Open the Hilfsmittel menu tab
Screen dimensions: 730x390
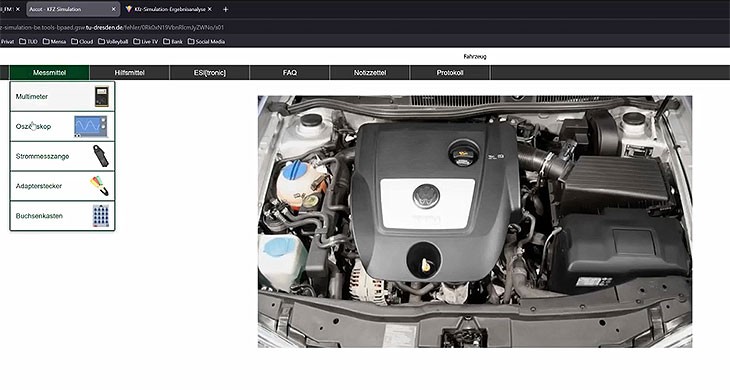(x=129, y=73)
